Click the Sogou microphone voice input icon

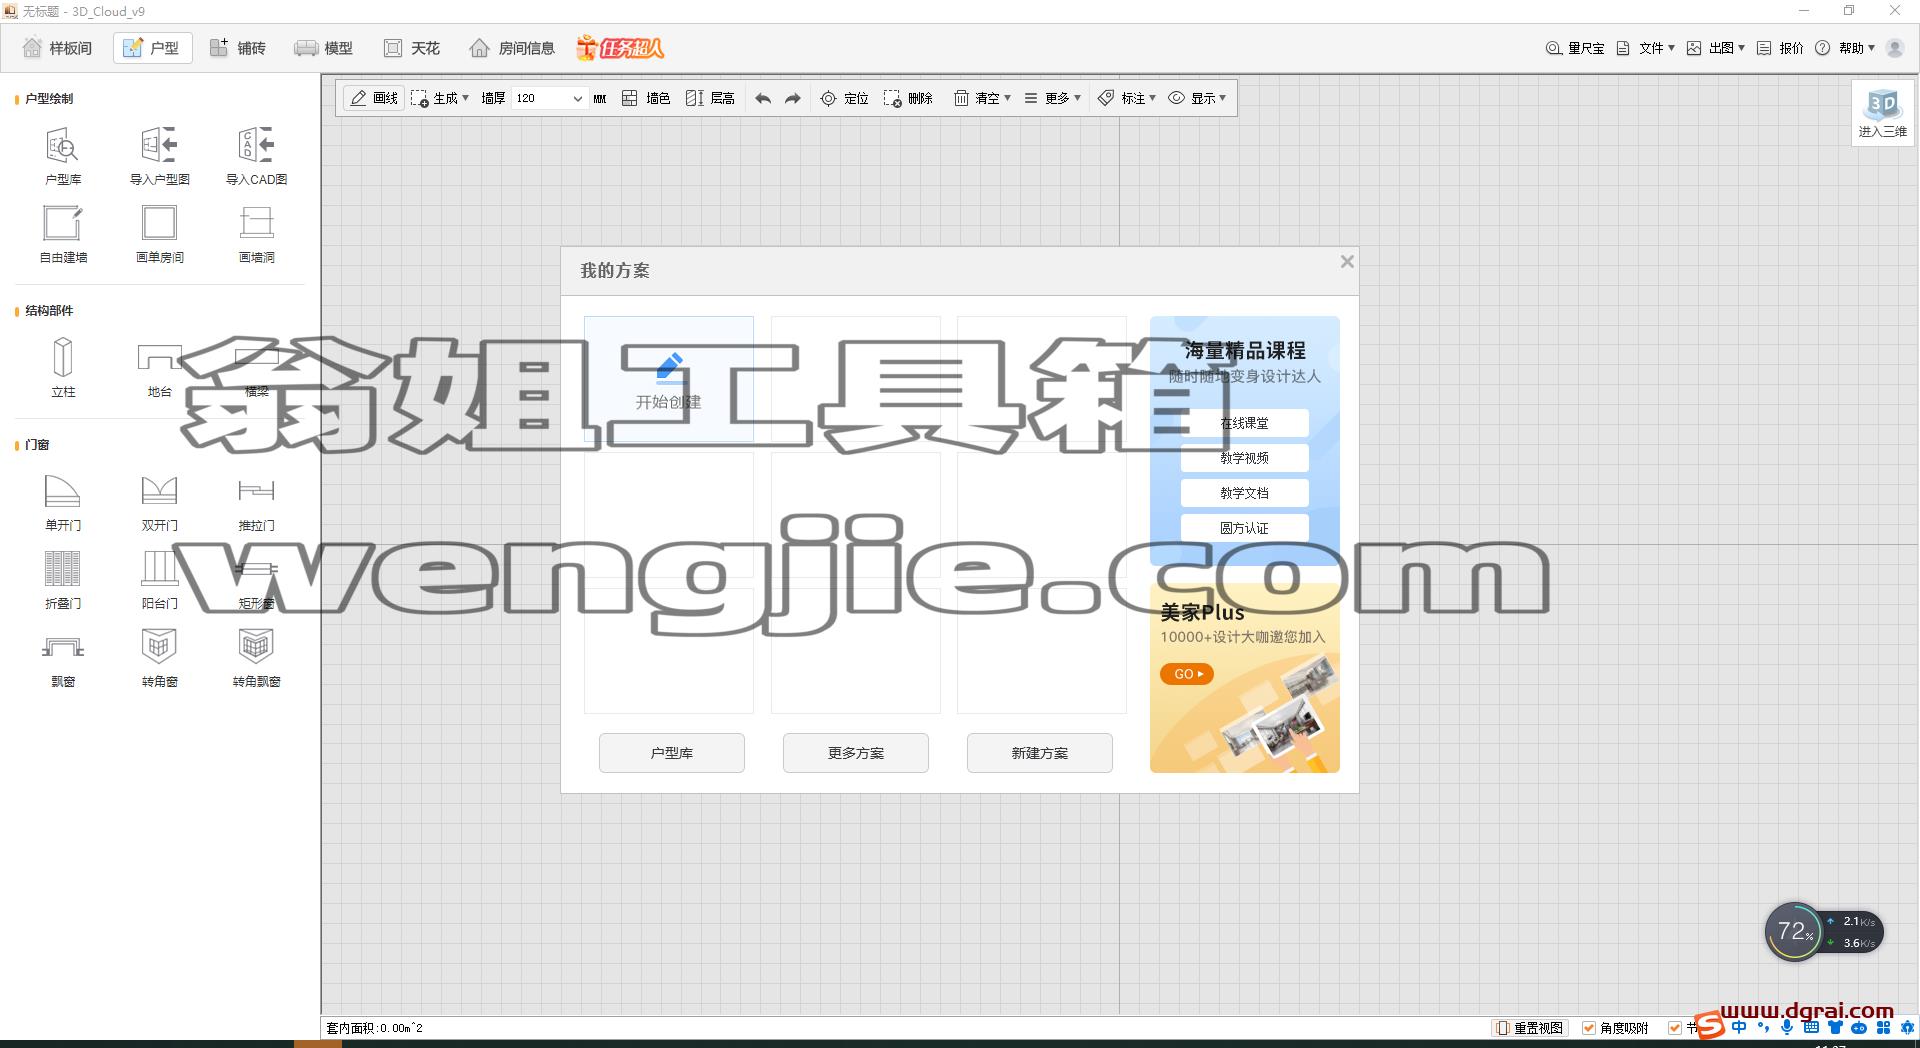[x=1787, y=1027]
